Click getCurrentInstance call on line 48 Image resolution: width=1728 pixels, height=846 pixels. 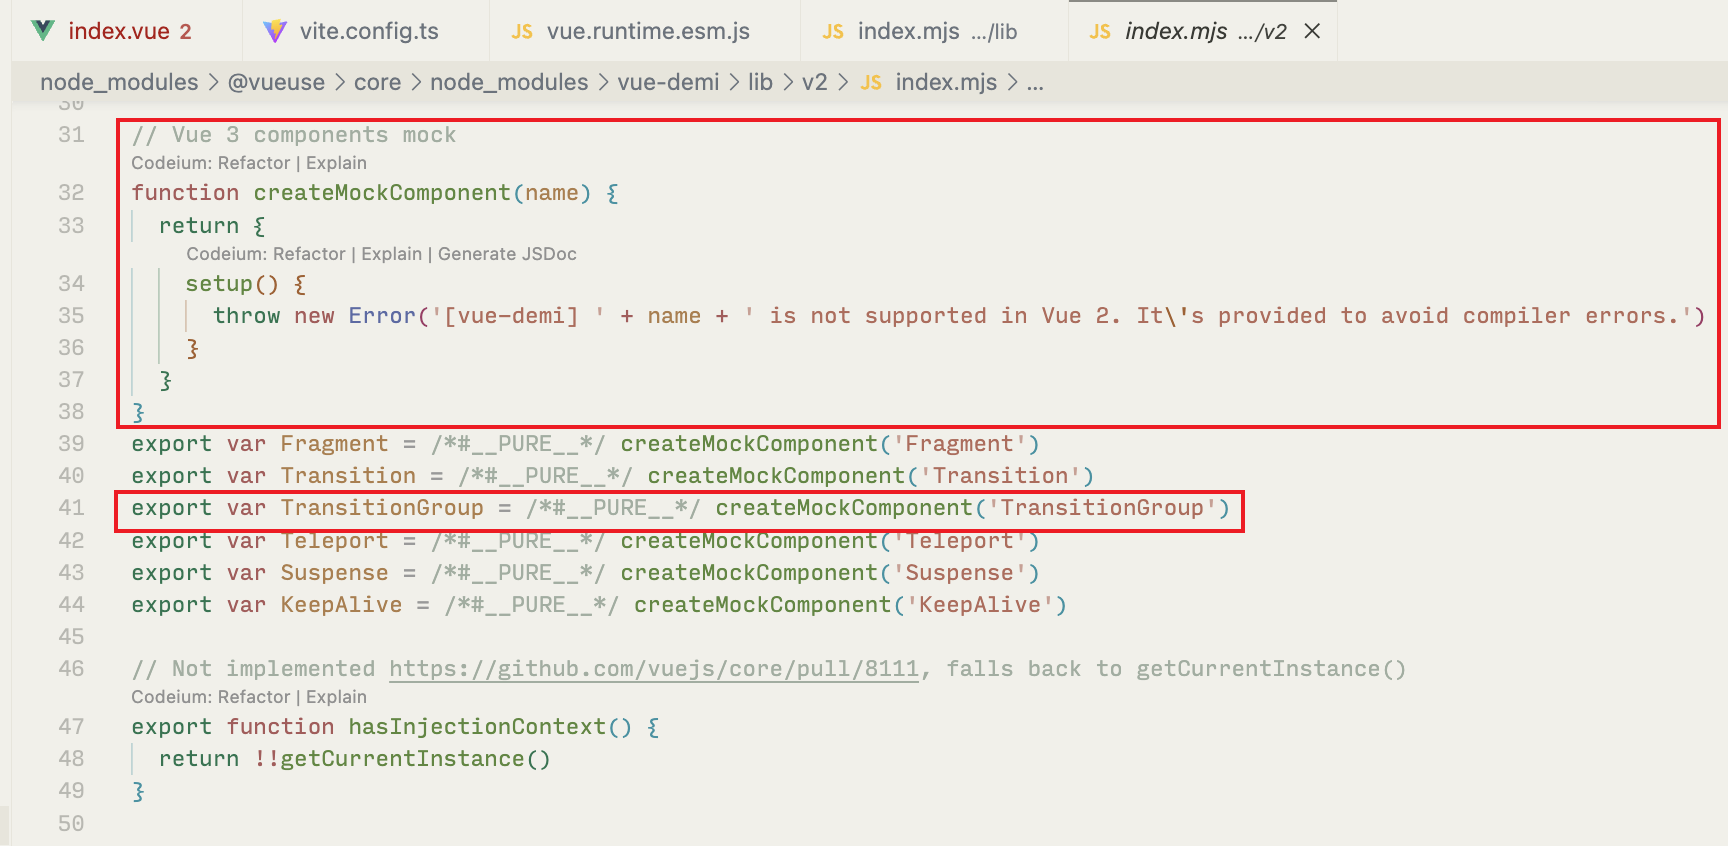pyautogui.click(x=402, y=758)
